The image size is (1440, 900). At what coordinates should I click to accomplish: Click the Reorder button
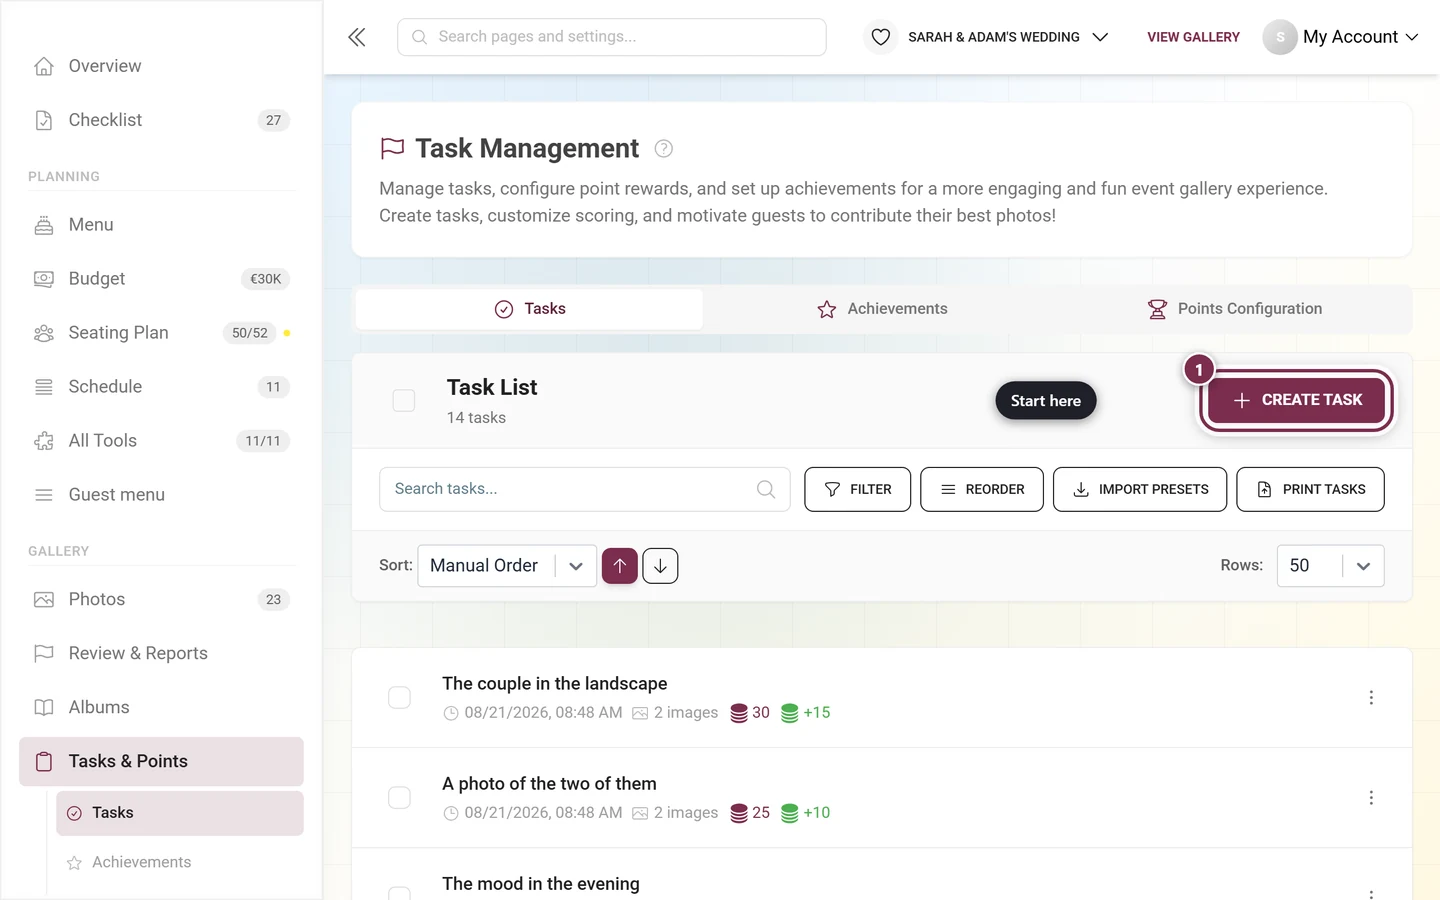(x=982, y=489)
